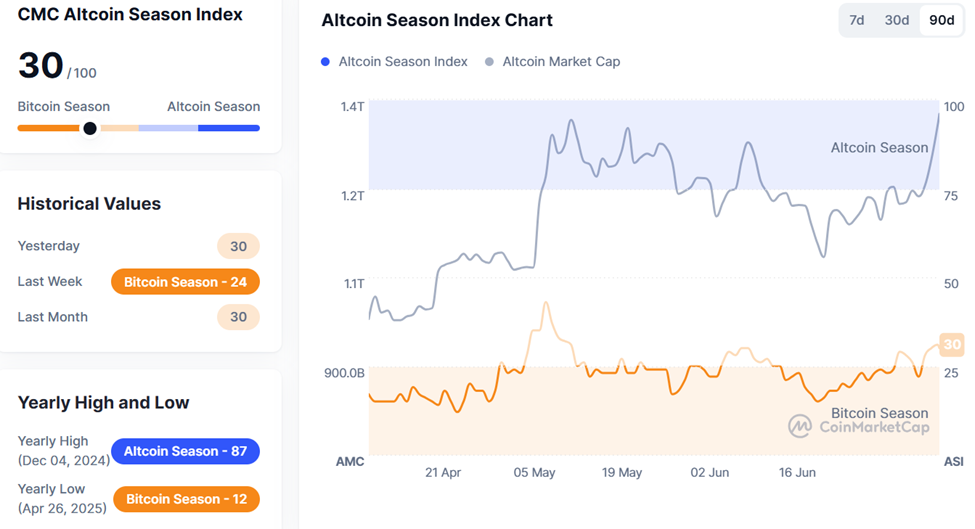Select the 90d time range tab

point(941,20)
